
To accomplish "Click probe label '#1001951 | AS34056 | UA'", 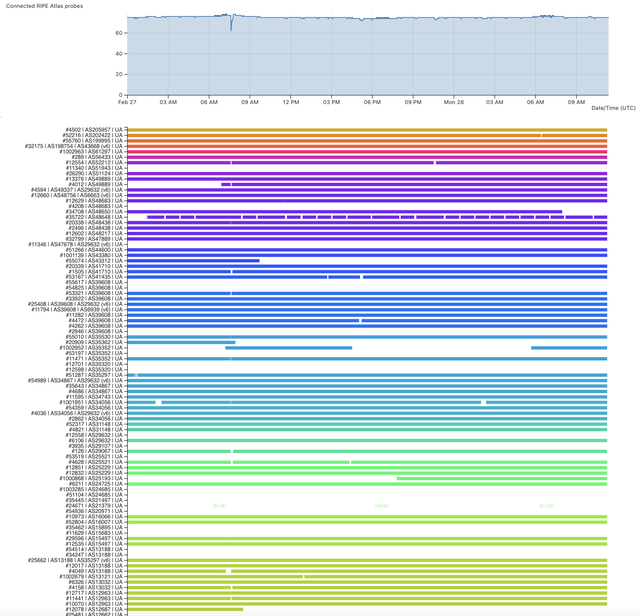I will 91,402.
